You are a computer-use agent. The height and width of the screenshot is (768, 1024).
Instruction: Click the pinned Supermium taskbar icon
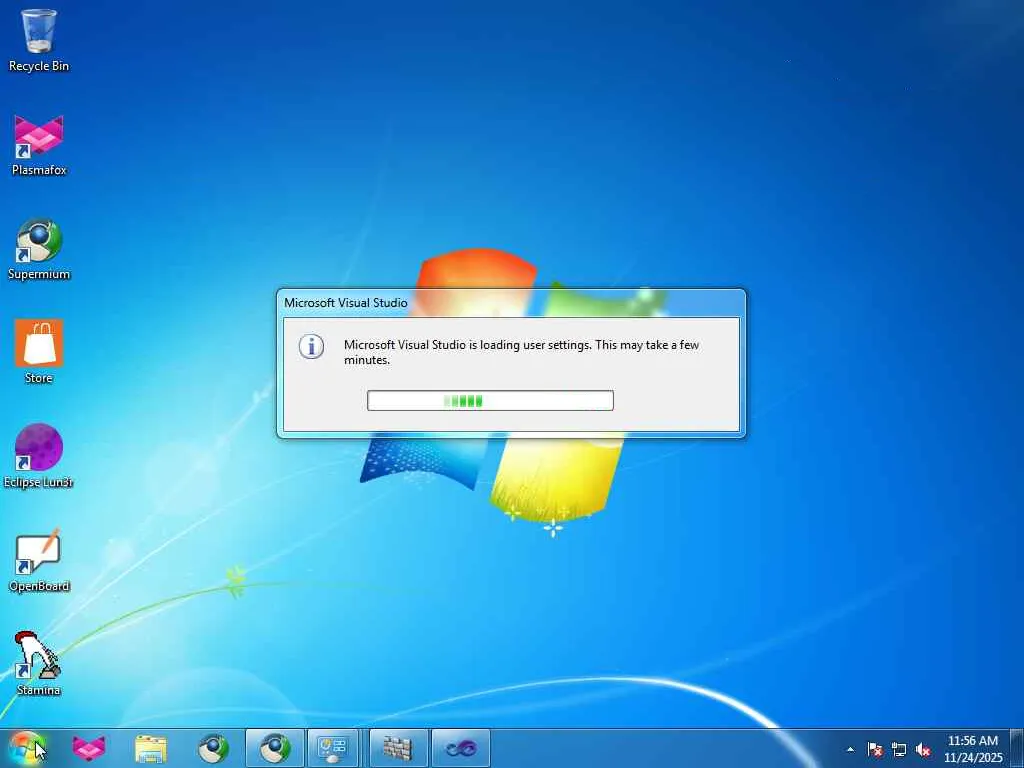click(213, 748)
